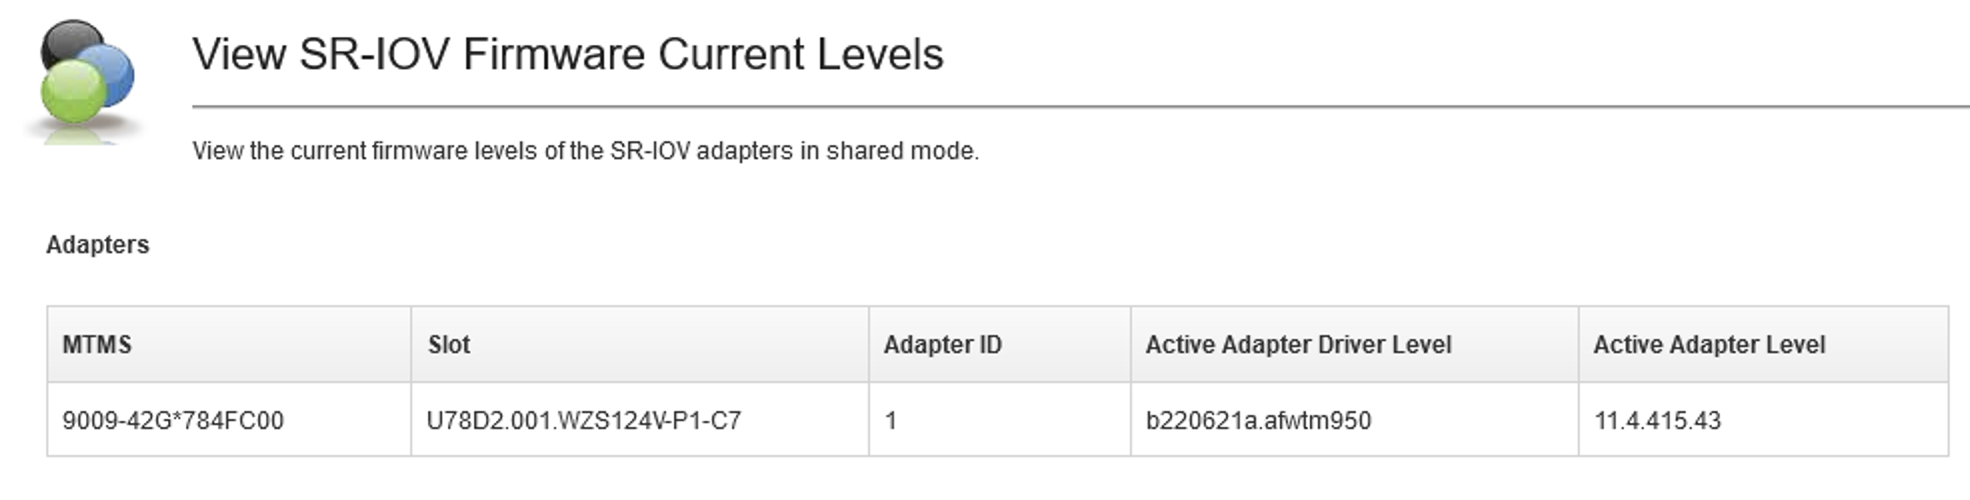Image resolution: width=1970 pixels, height=500 pixels.
Task: Click the black sphere in the logo
Action: (x=70, y=45)
